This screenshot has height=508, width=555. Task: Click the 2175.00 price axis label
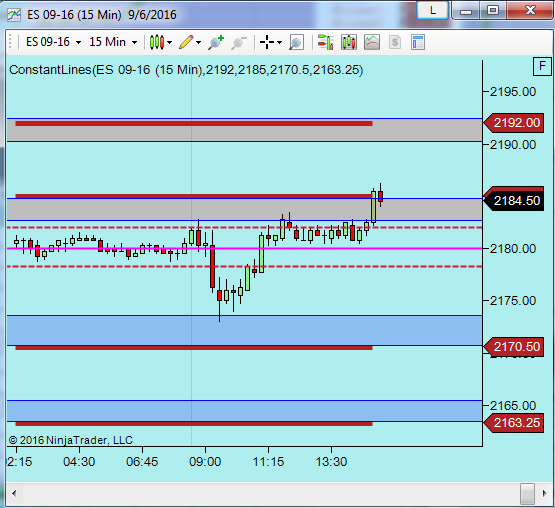pyautogui.click(x=513, y=301)
